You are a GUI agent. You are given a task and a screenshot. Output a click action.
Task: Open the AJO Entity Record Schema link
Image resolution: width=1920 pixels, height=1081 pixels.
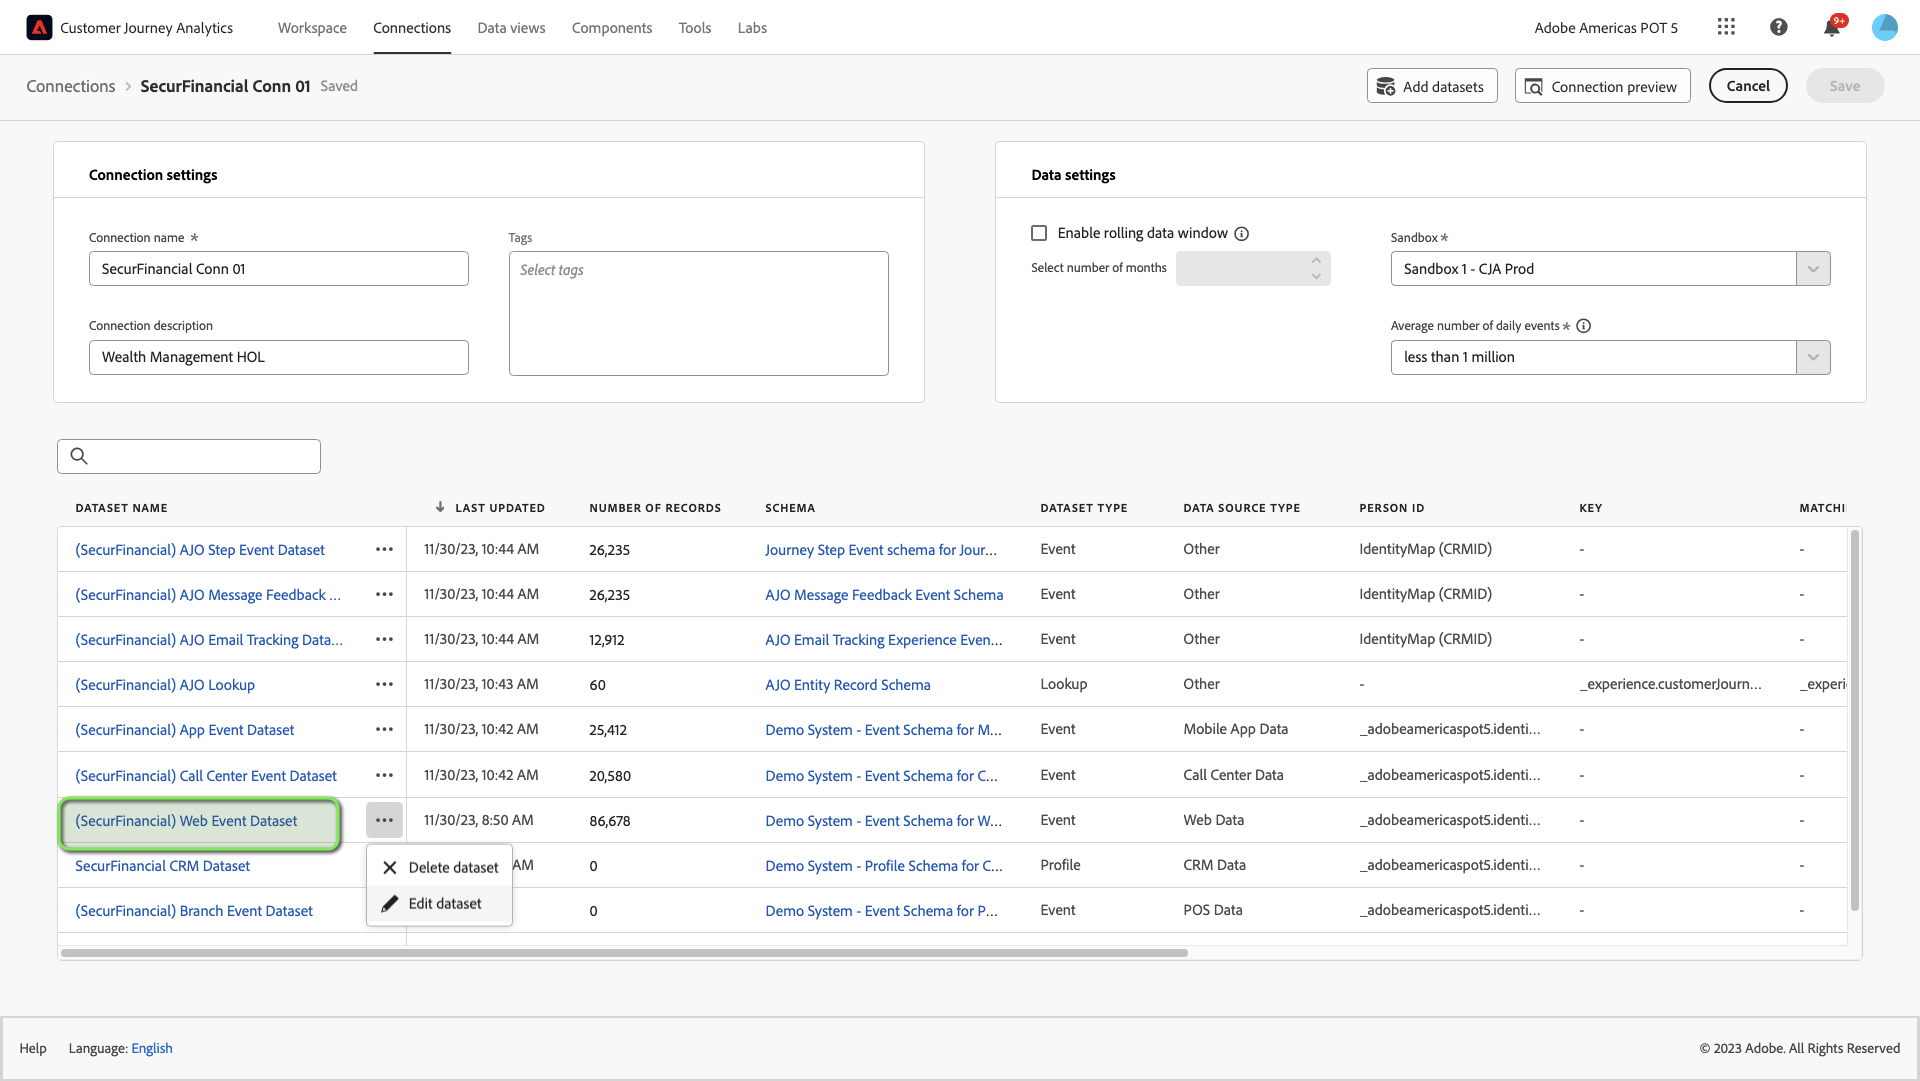pyautogui.click(x=847, y=685)
